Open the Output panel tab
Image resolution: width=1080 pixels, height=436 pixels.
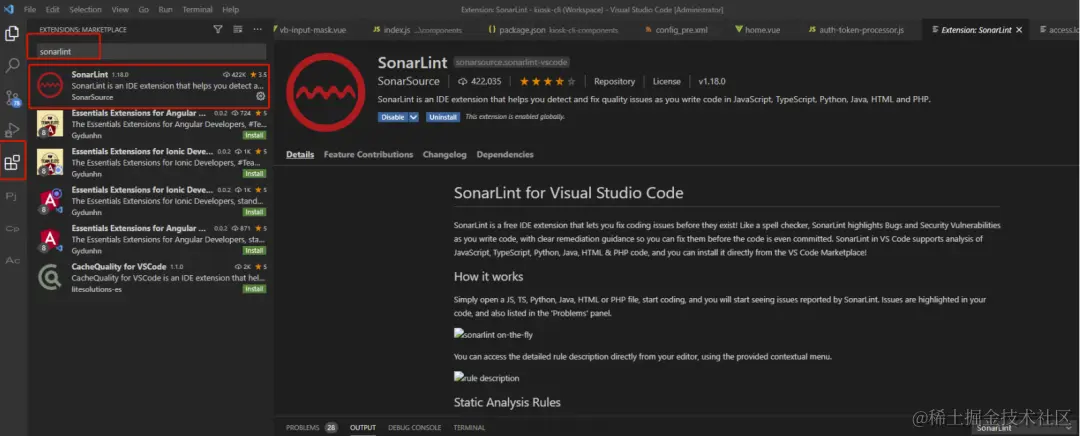click(363, 428)
